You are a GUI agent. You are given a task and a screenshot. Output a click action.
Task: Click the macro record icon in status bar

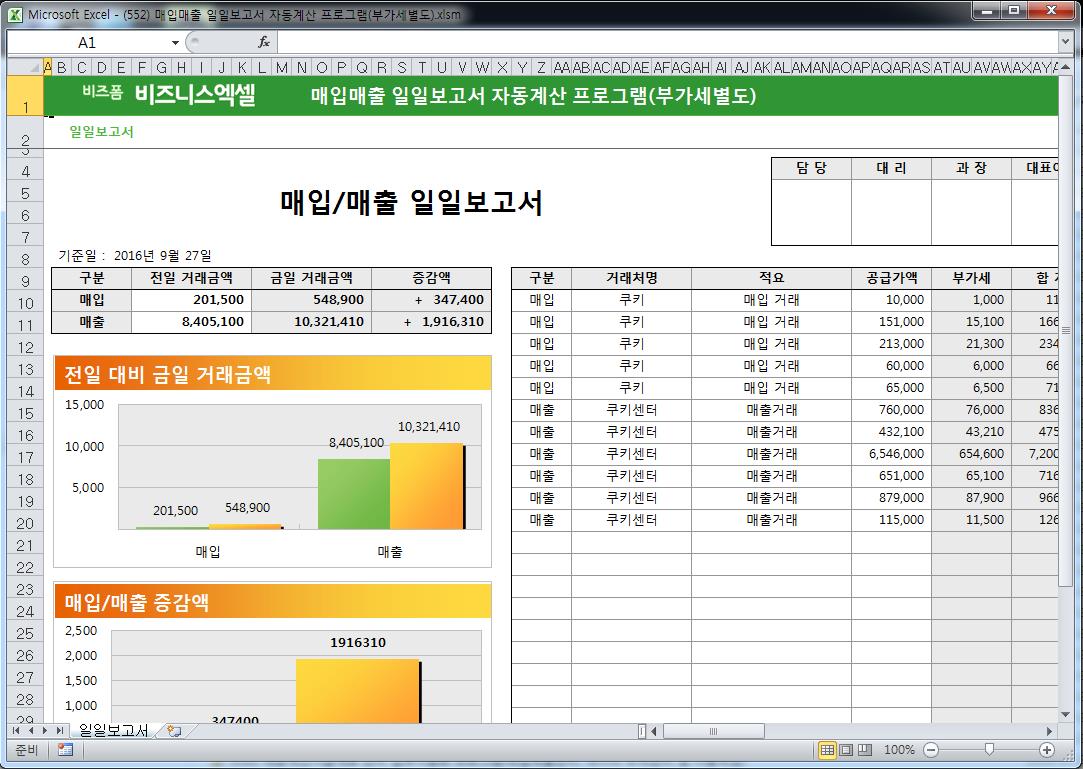pos(65,750)
